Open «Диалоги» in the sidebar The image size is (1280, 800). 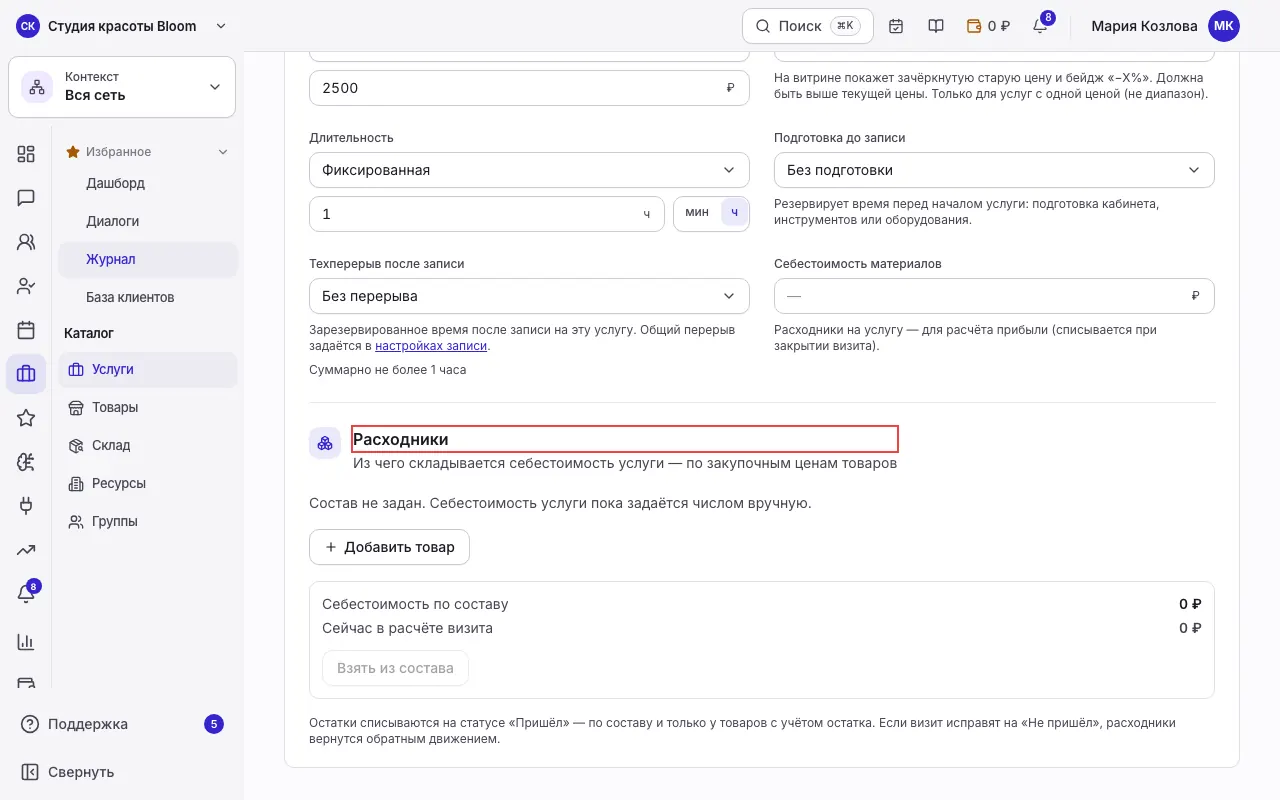click(x=148, y=221)
